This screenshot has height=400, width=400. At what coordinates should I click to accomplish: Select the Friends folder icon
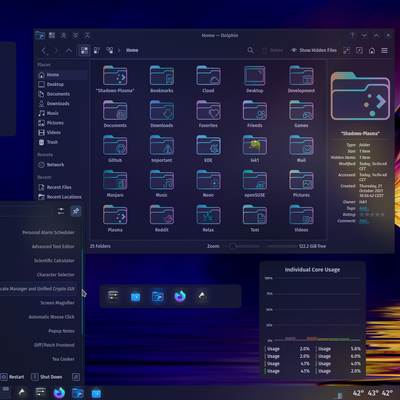coord(255,110)
